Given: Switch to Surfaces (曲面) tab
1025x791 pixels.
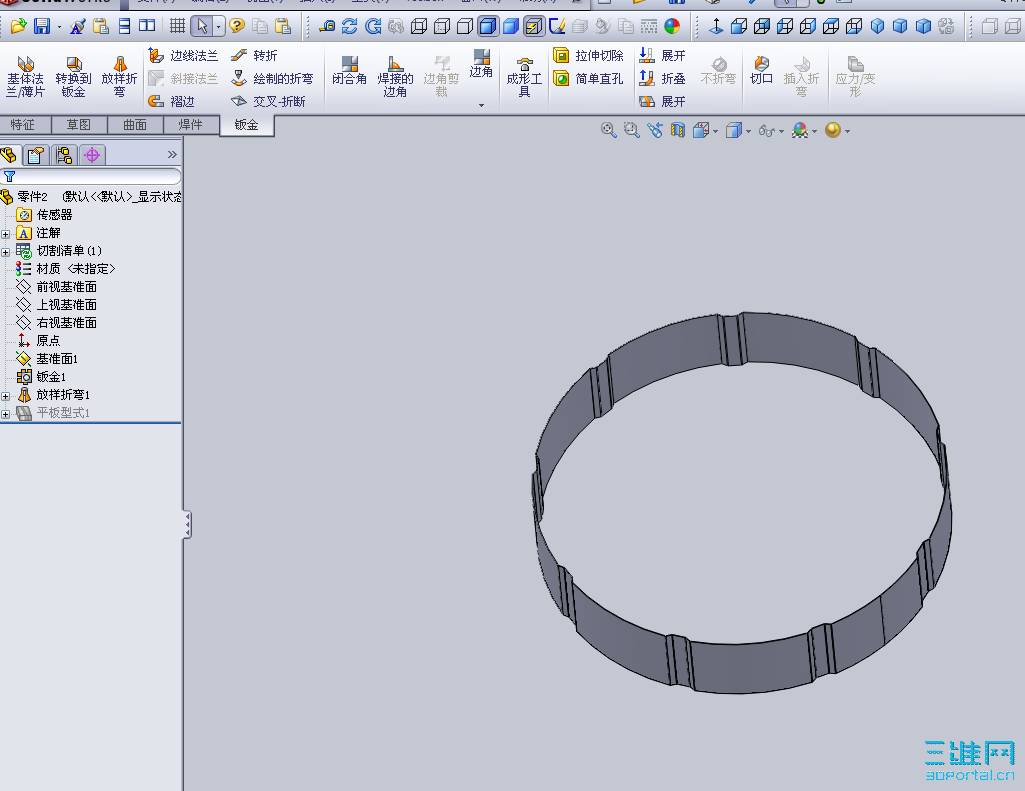Looking at the screenshot, I should 135,124.
